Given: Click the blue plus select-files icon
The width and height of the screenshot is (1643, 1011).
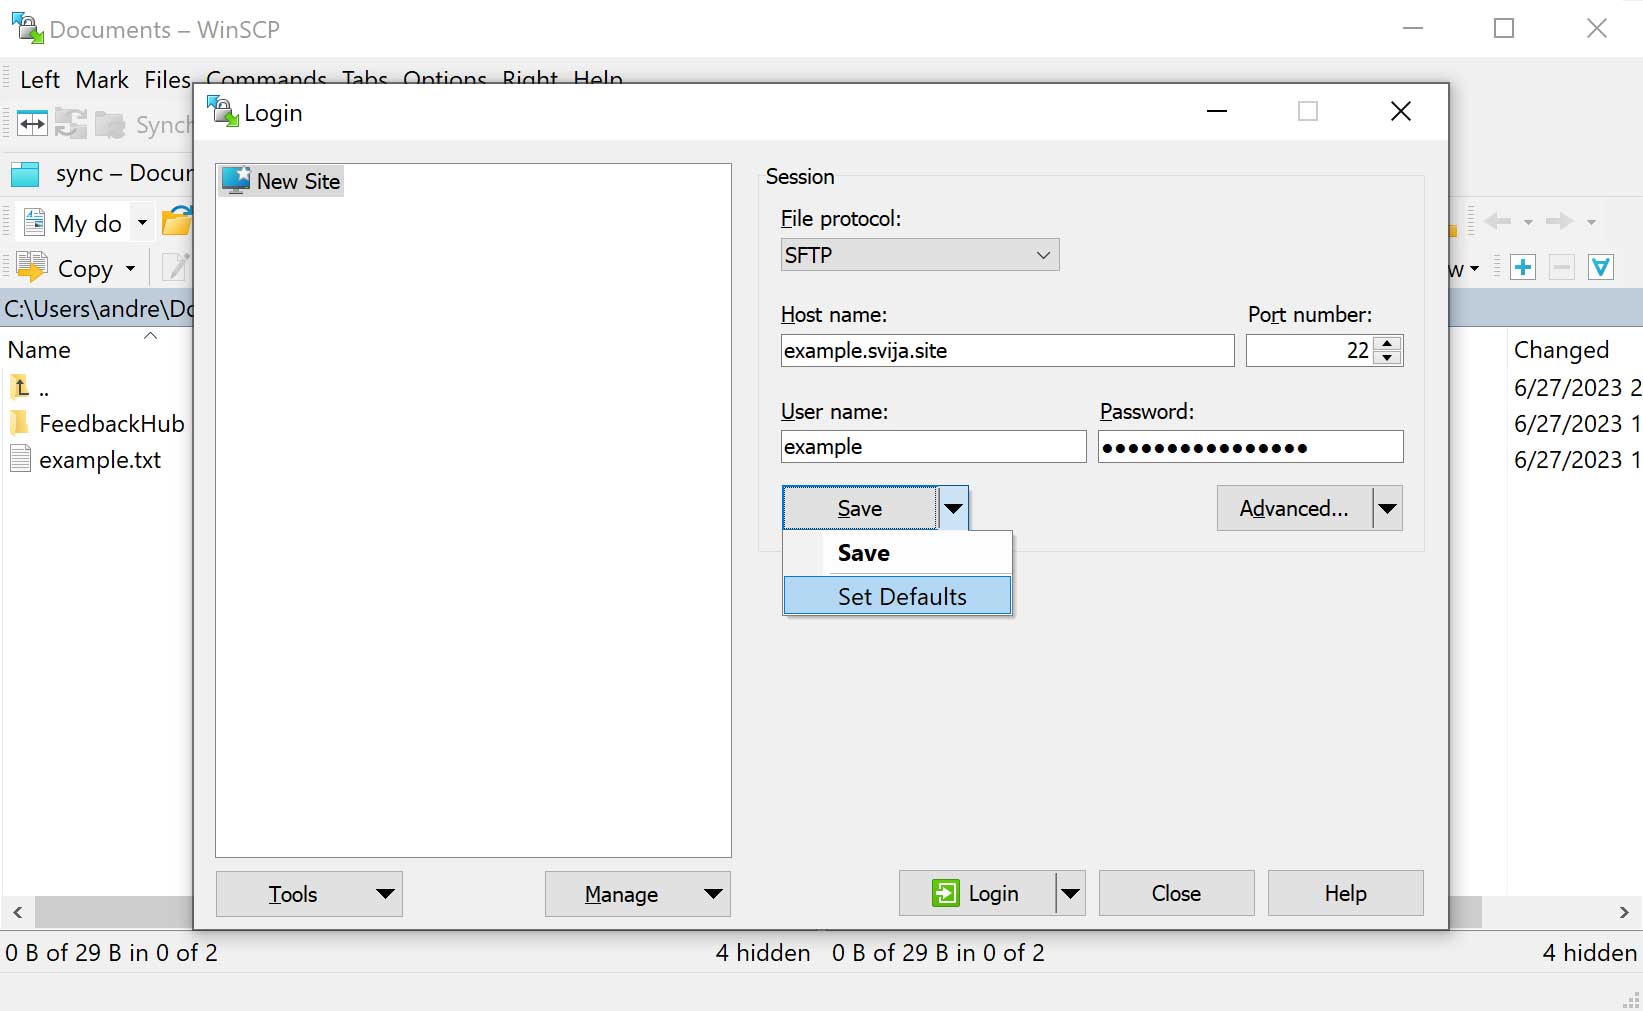Looking at the screenshot, I should [1523, 267].
